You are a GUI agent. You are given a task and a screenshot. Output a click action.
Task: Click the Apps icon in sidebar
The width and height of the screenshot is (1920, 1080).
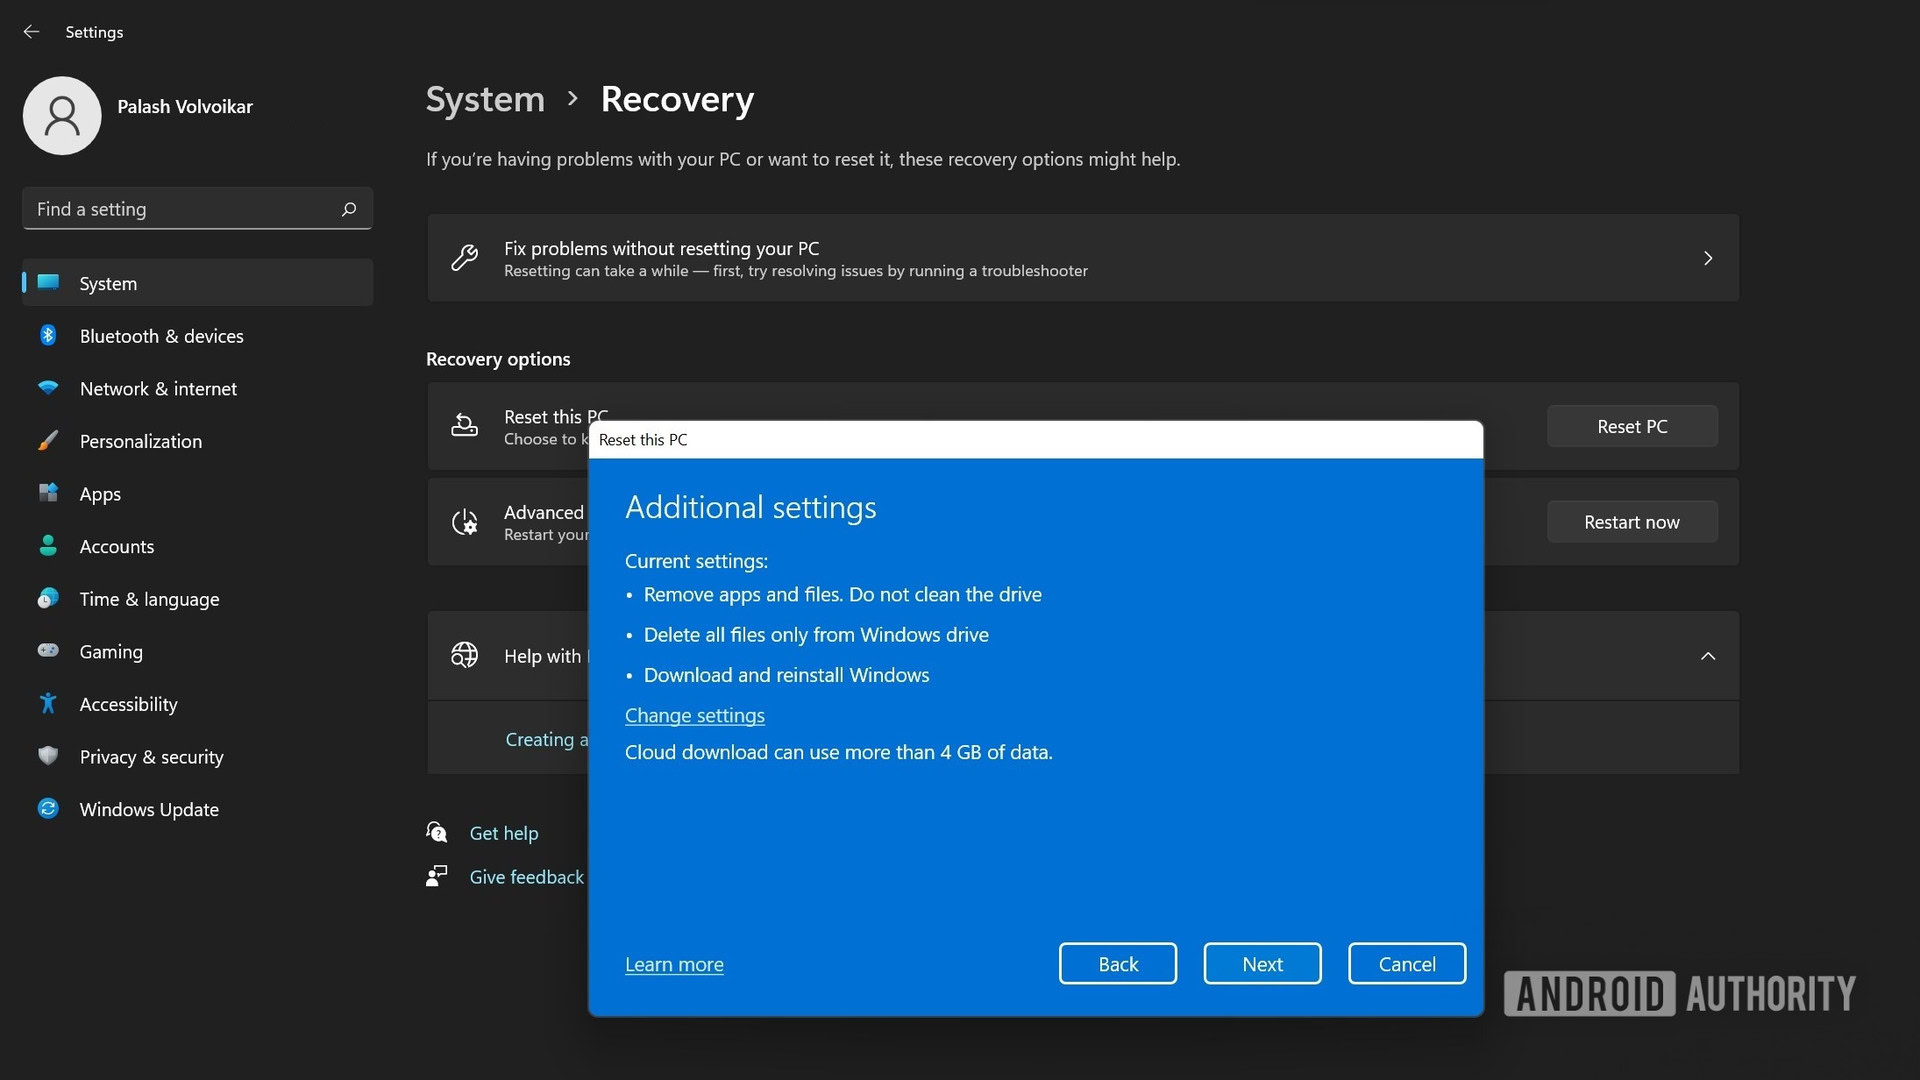tap(47, 493)
